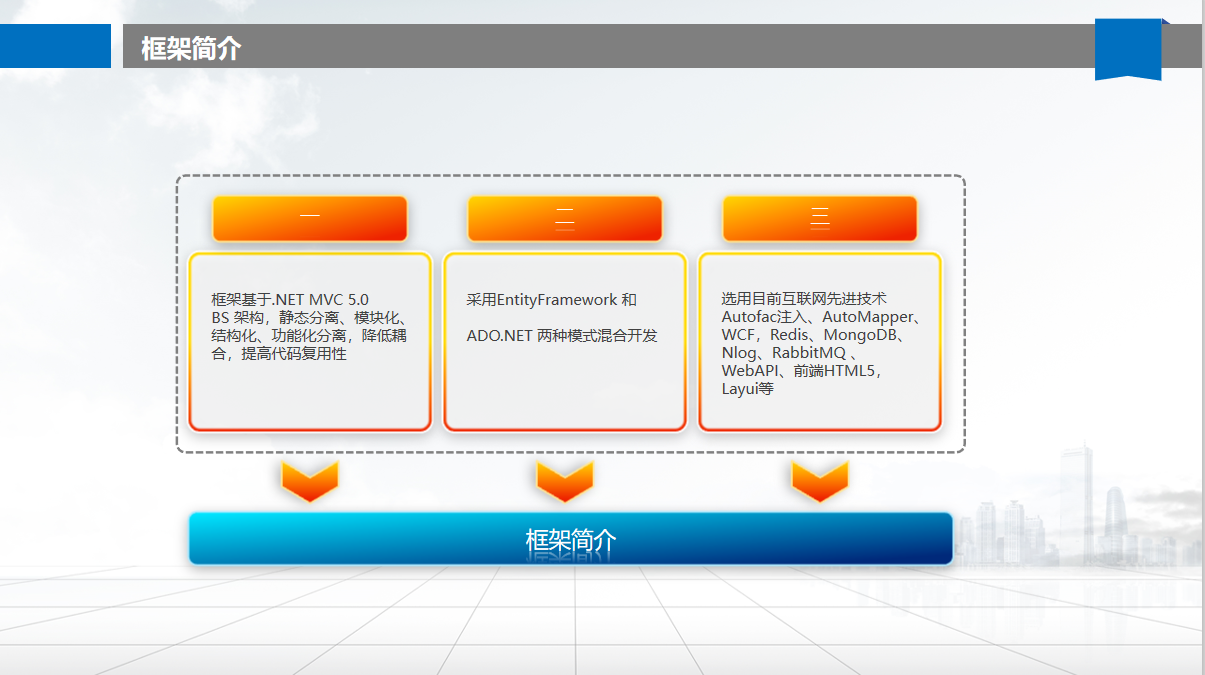Click the 框架简介 title in gray header
This screenshot has height=675, width=1205.
(x=191, y=47)
